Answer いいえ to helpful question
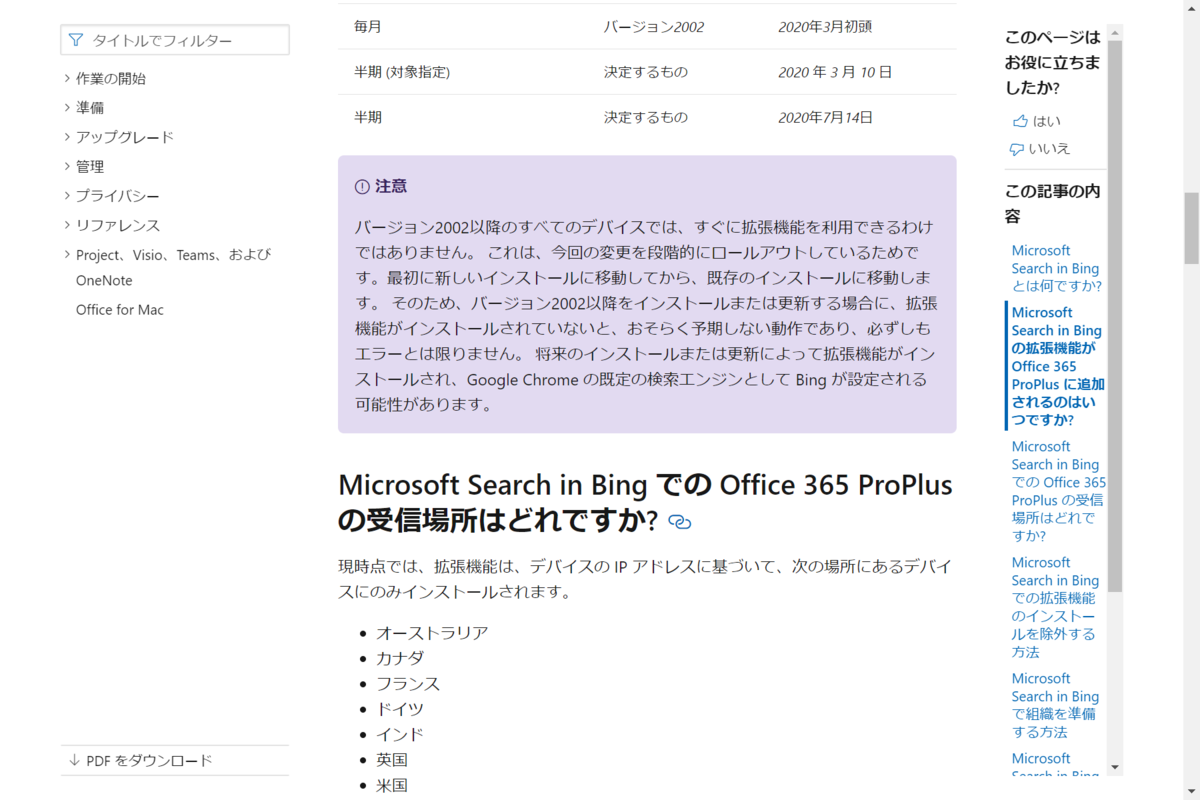 1040,149
